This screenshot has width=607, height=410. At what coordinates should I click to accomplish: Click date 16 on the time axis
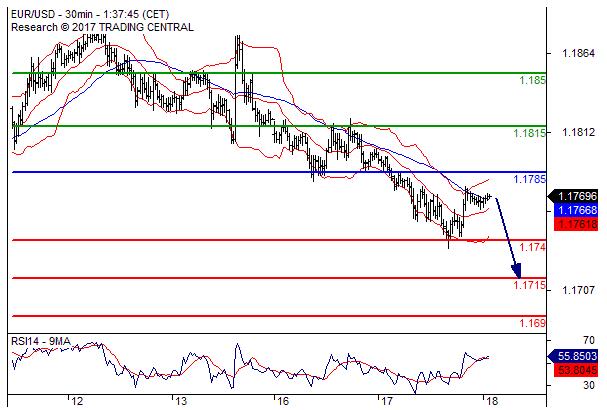tap(283, 401)
